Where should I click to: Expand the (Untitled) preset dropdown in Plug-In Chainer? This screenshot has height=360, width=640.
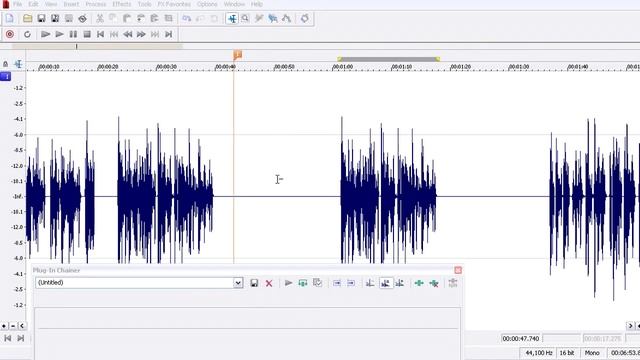coord(238,283)
